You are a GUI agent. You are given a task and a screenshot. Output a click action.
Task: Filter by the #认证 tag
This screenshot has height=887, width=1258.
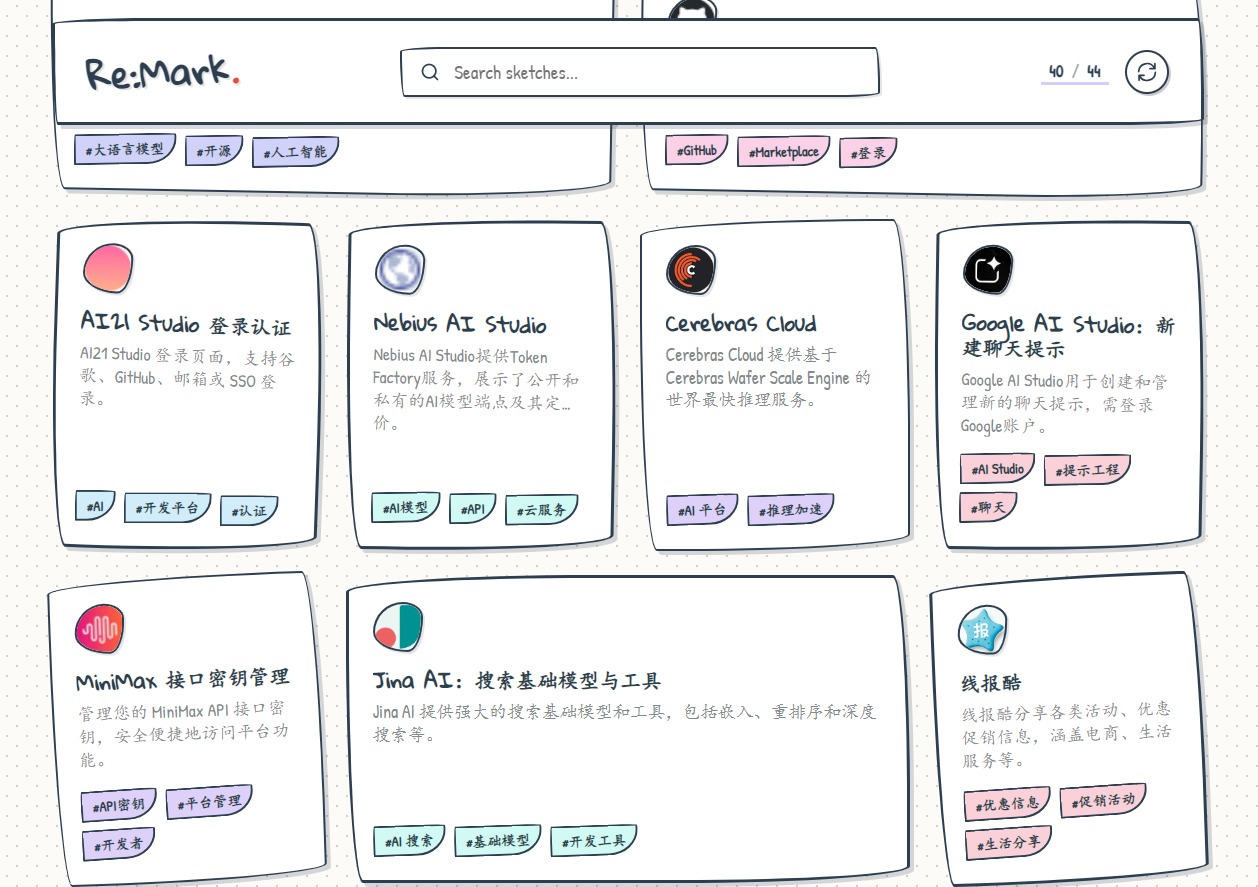click(x=249, y=510)
